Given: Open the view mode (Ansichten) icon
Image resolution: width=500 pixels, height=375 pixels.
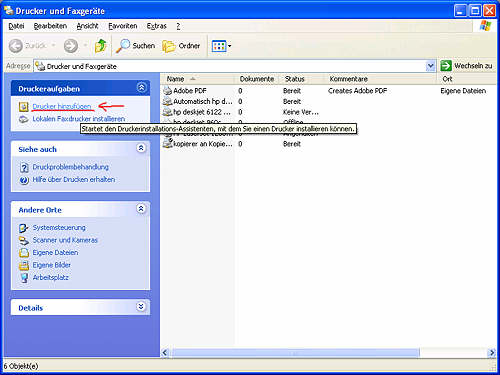Looking at the screenshot, I should point(219,46).
